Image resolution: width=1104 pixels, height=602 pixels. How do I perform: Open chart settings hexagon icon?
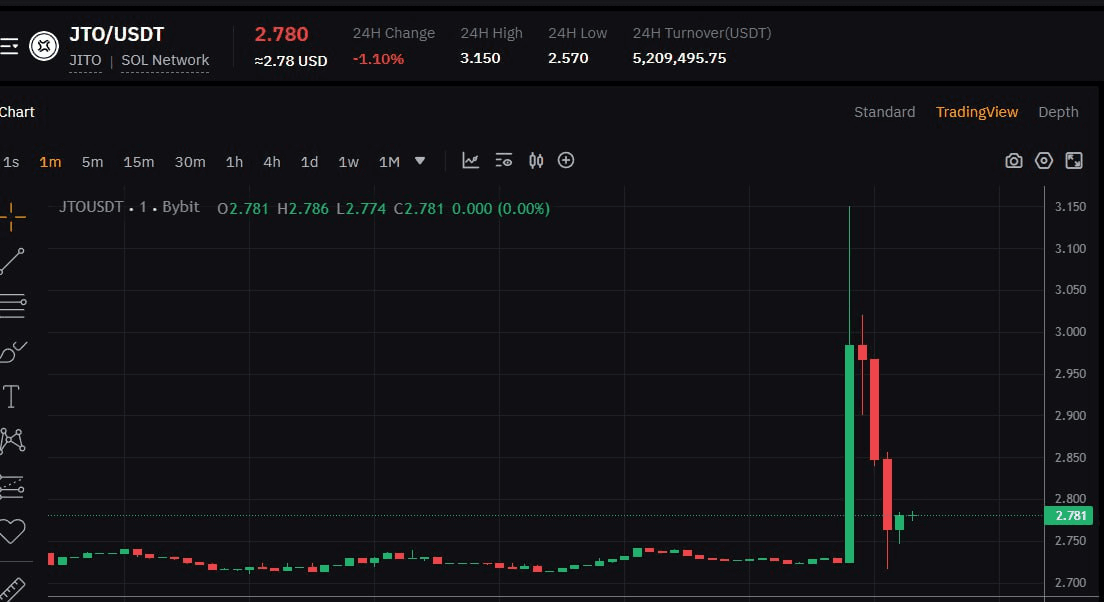coord(1044,161)
